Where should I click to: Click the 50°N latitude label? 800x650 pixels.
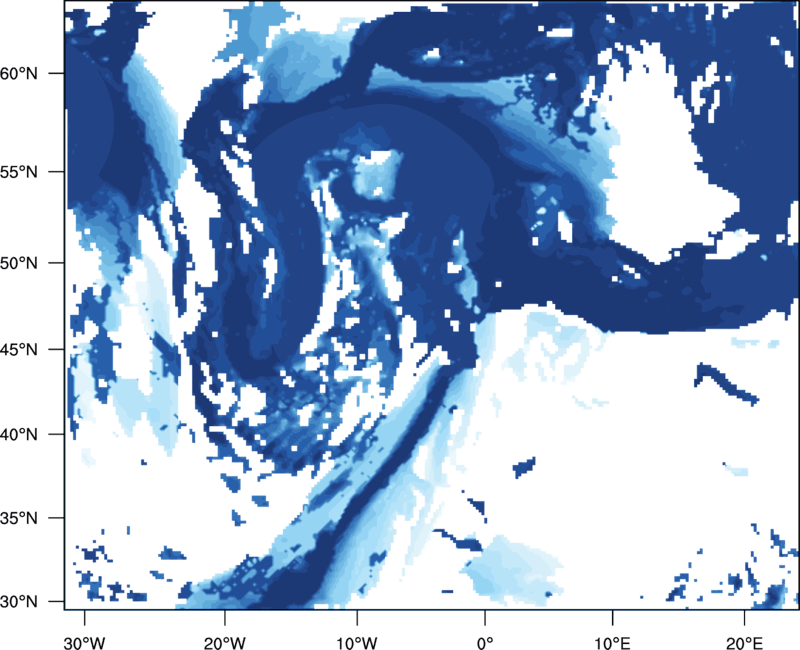click(19, 264)
